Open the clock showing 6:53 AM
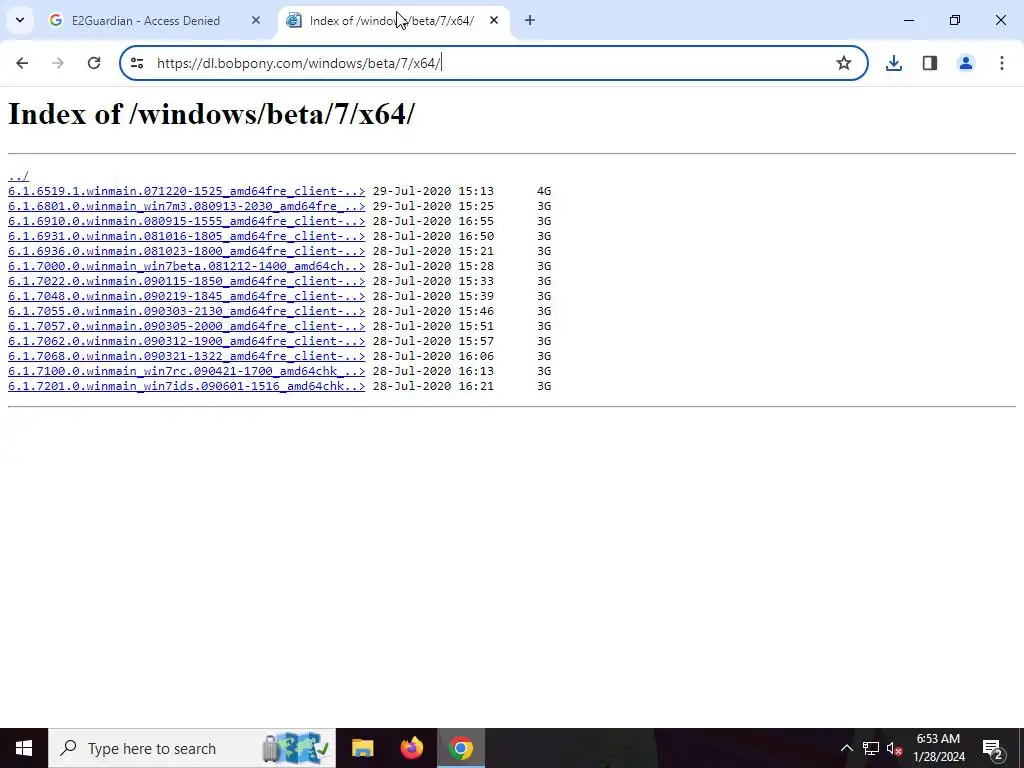 (x=938, y=748)
